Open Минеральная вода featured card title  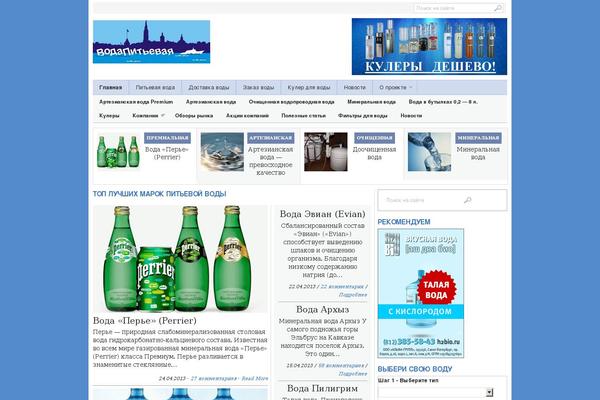click(x=478, y=153)
